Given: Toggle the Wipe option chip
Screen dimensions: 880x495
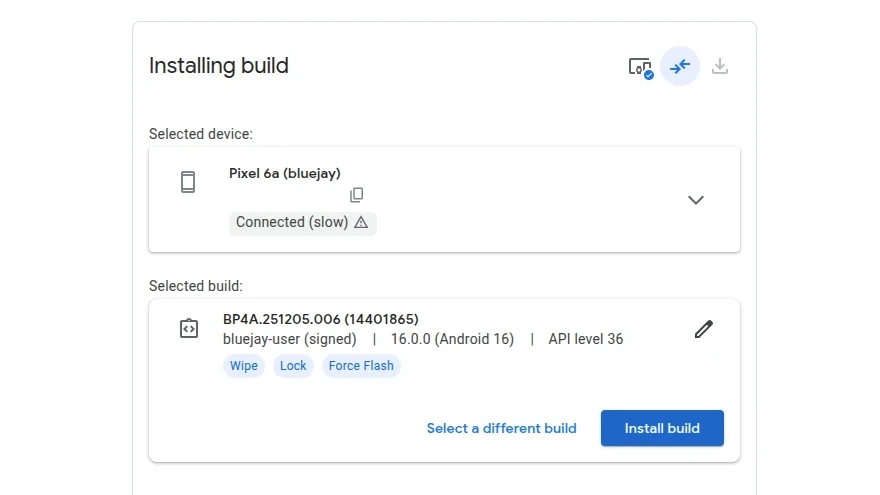Looking at the screenshot, I should coord(244,366).
